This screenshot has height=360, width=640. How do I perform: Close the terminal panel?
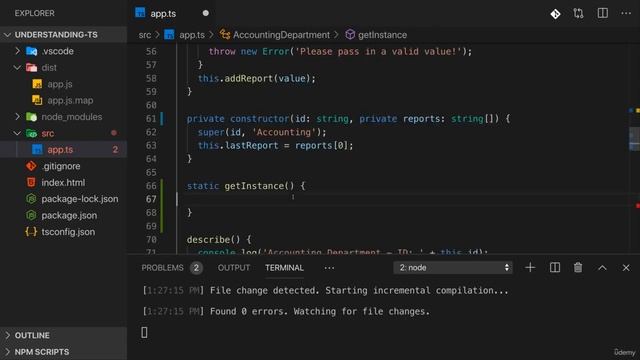pos(626,268)
